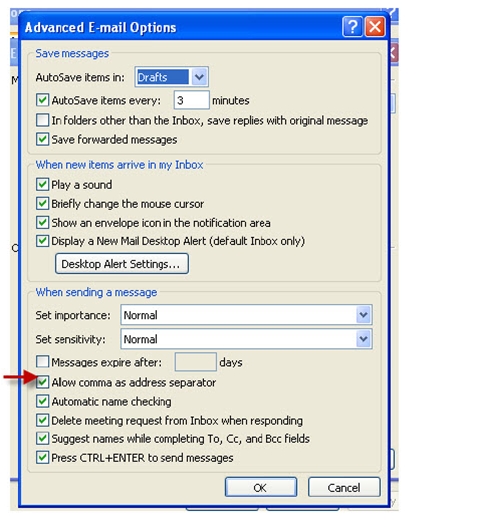This screenshot has width=477, height=527.
Task: Click the OK button
Action: (261, 487)
